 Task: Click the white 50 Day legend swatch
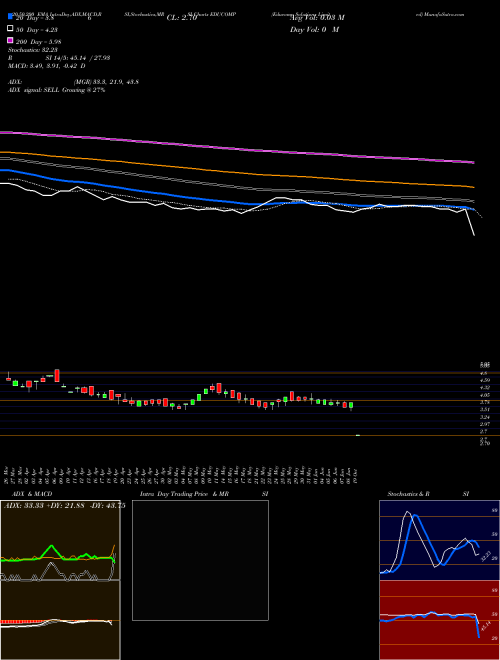[x=10, y=29]
